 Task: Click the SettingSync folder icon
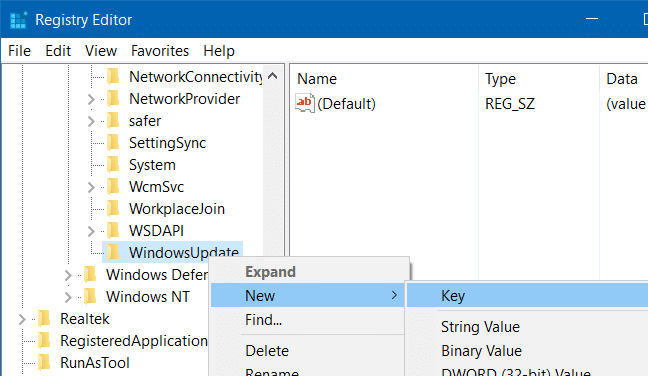click(113, 143)
